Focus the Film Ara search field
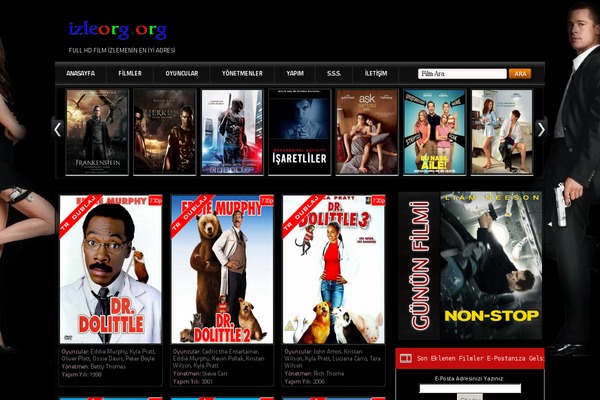 462,73
